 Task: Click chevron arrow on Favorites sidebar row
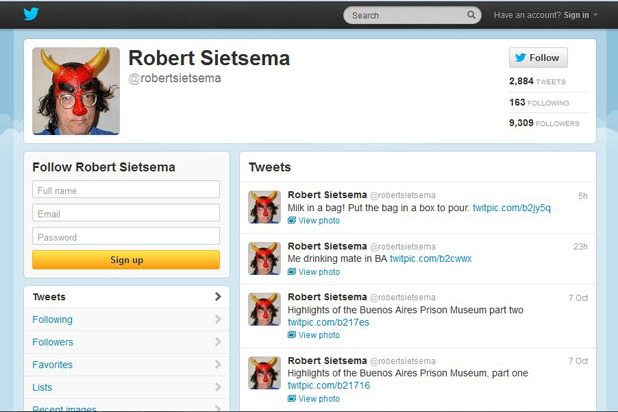pos(218,365)
